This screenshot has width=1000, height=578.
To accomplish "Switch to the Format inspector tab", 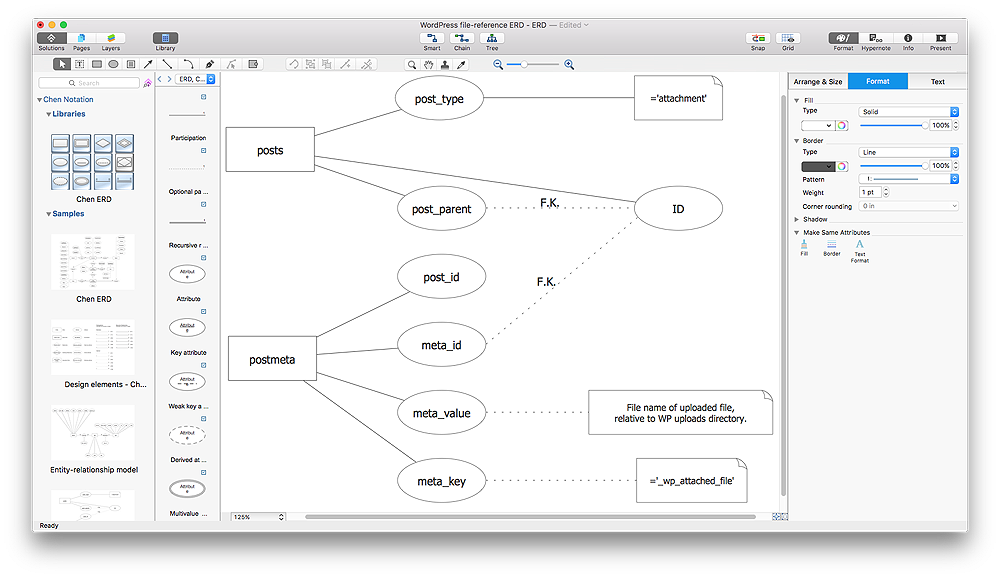I will click(x=878, y=81).
